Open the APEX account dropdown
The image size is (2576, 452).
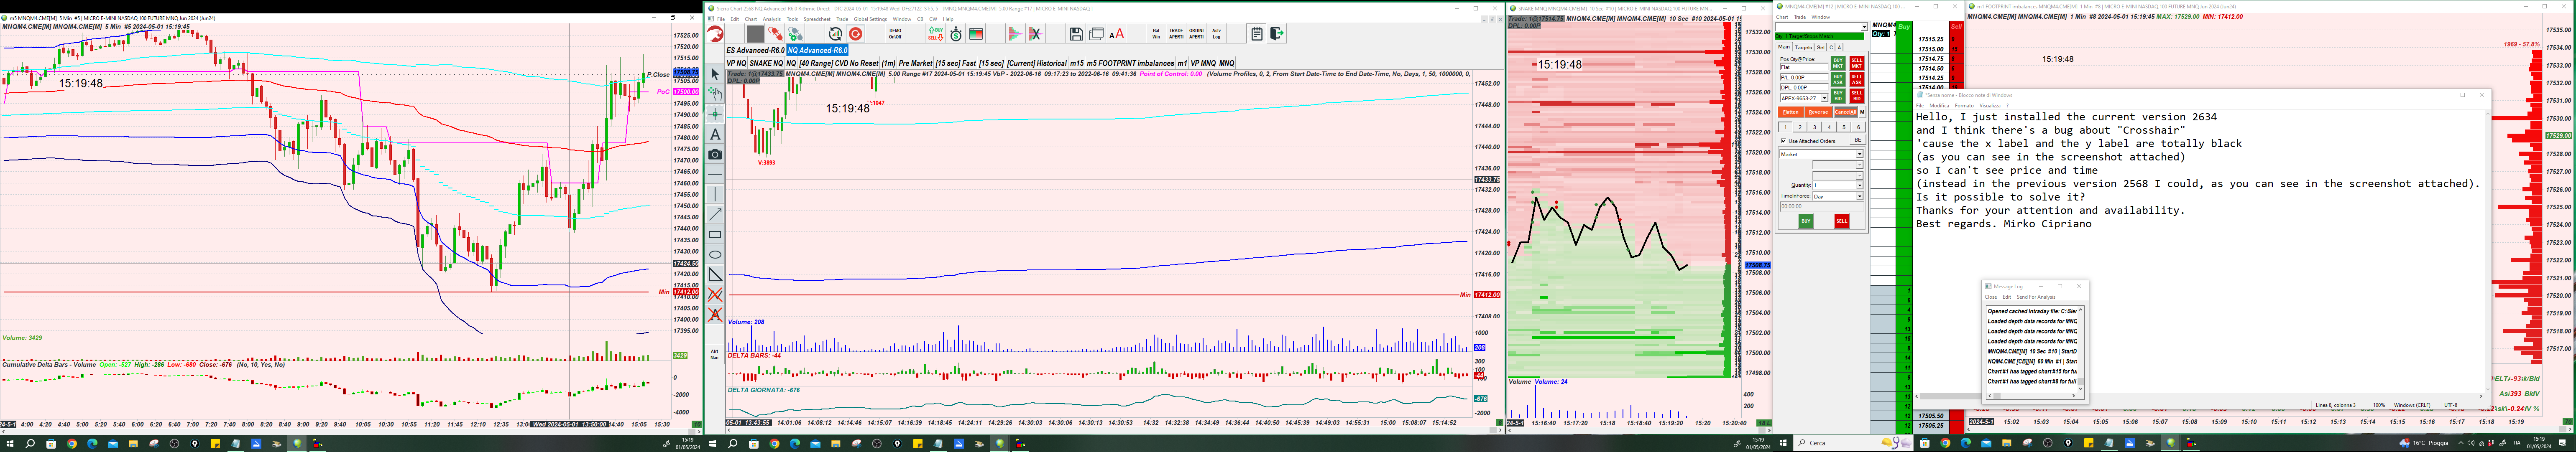click(1824, 98)
